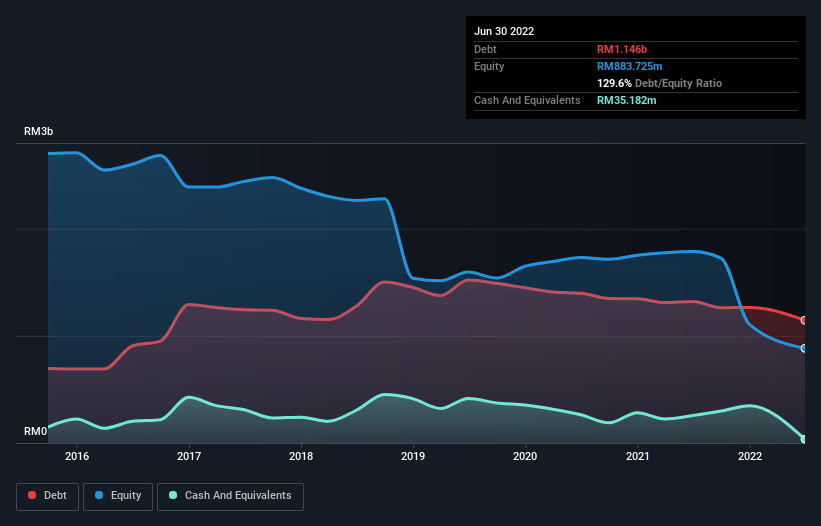Select the 2016 x-axis label
Image resolution: width=821 pixels, height=526 pixels.
[77, 456]
